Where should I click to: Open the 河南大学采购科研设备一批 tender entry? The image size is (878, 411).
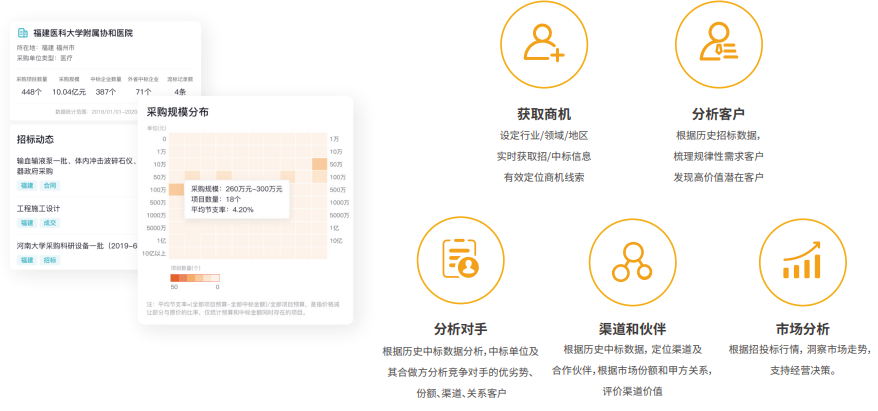pos(77,246)
